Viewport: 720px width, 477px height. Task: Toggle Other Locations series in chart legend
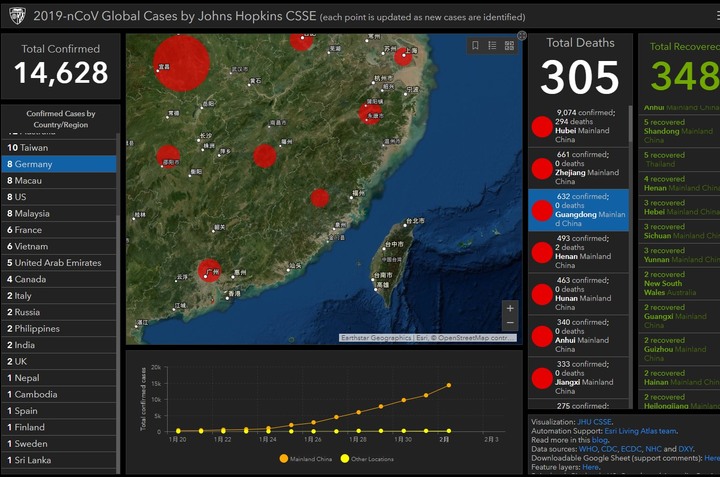(x=367, y=459)
